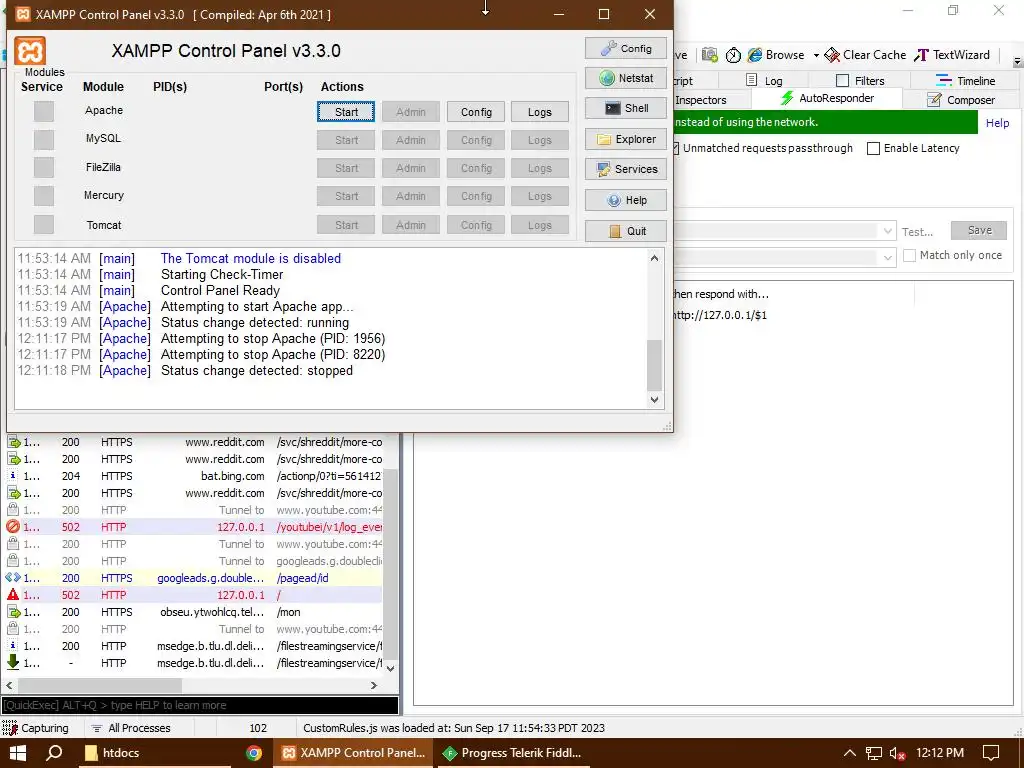Screen dimensions: 1024x768
Task: Open the notification center in the taskbar
Action: [x=991, y=753]
